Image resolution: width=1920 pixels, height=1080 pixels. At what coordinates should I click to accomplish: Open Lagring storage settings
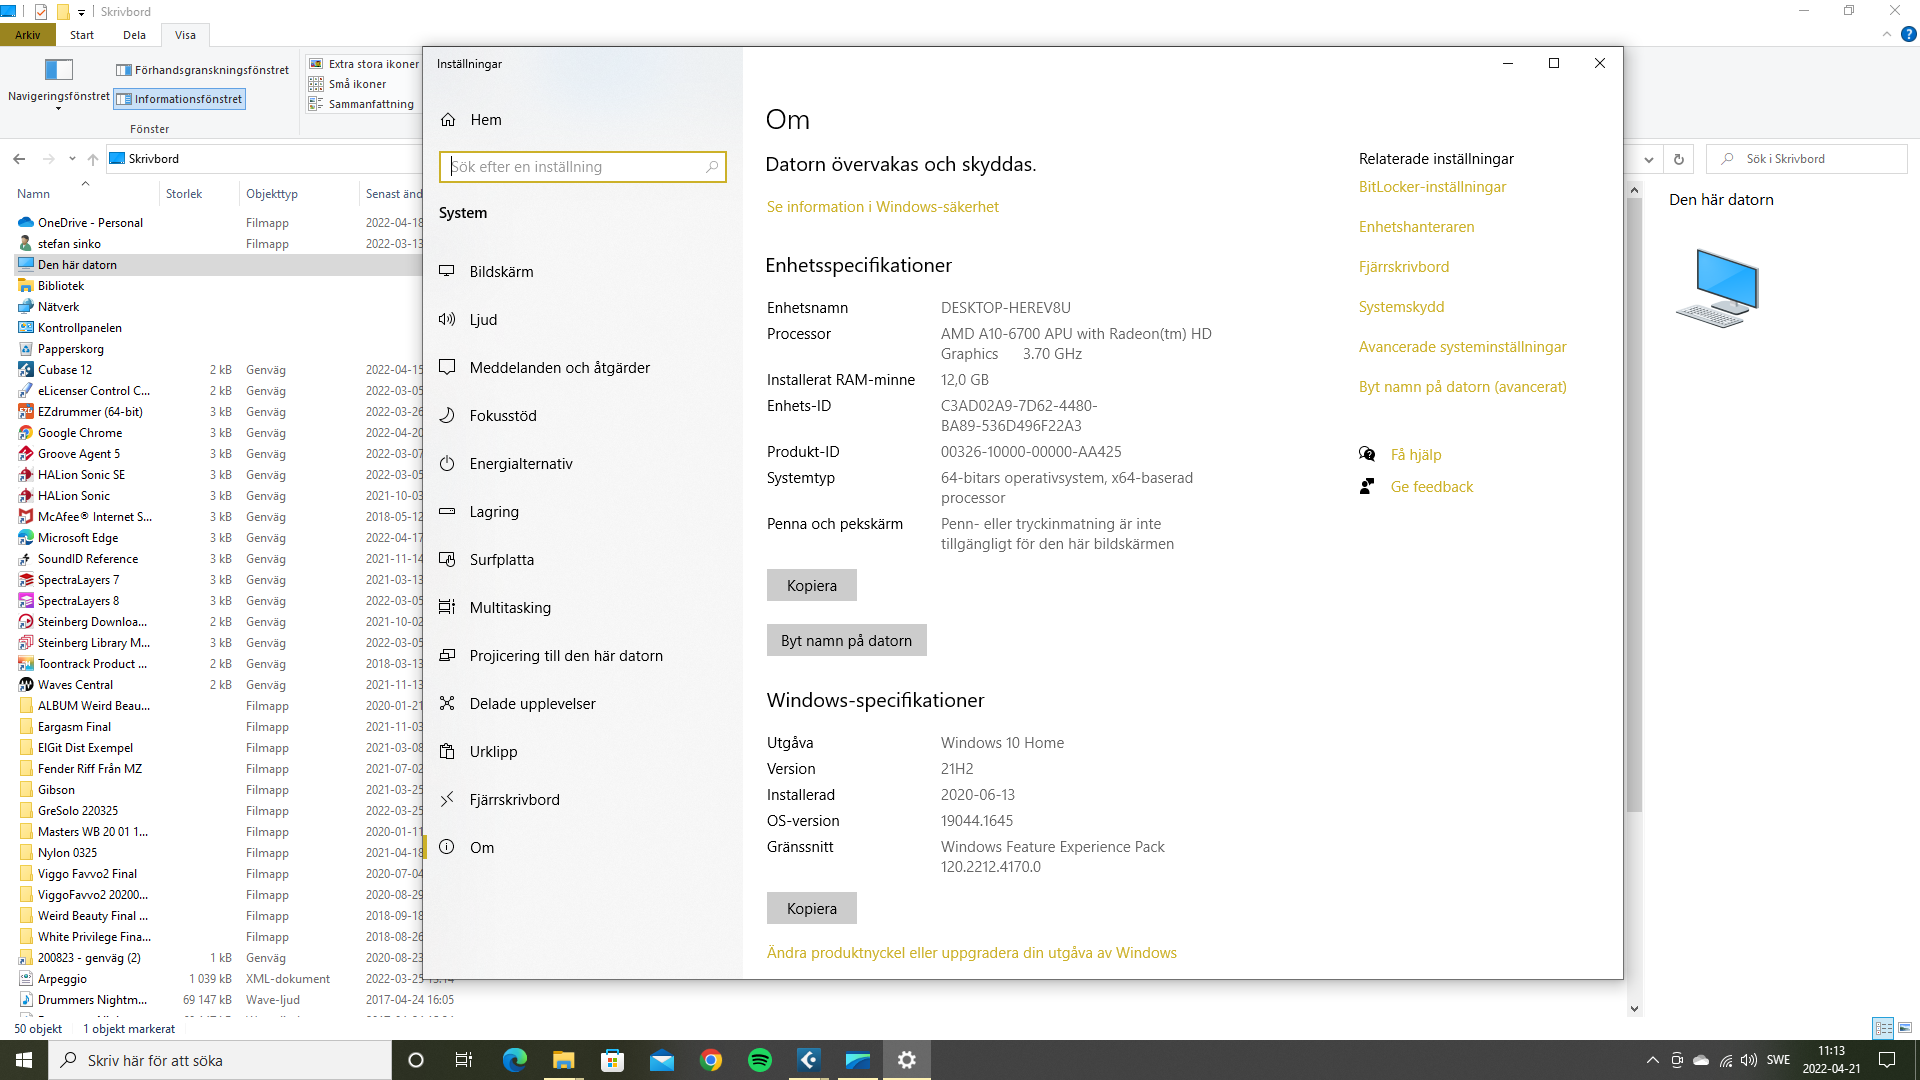pyautogui.click(x=494, y=512)
